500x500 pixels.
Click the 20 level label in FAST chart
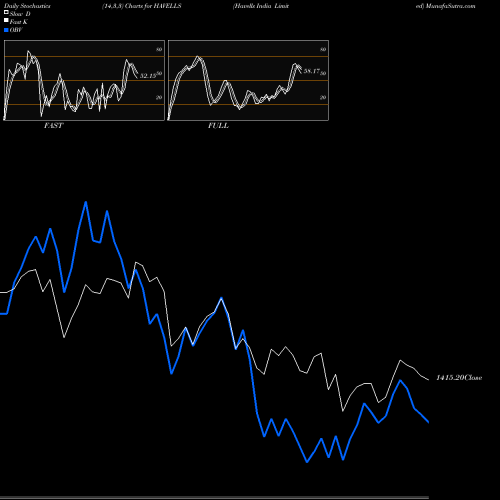coord(159,97)
